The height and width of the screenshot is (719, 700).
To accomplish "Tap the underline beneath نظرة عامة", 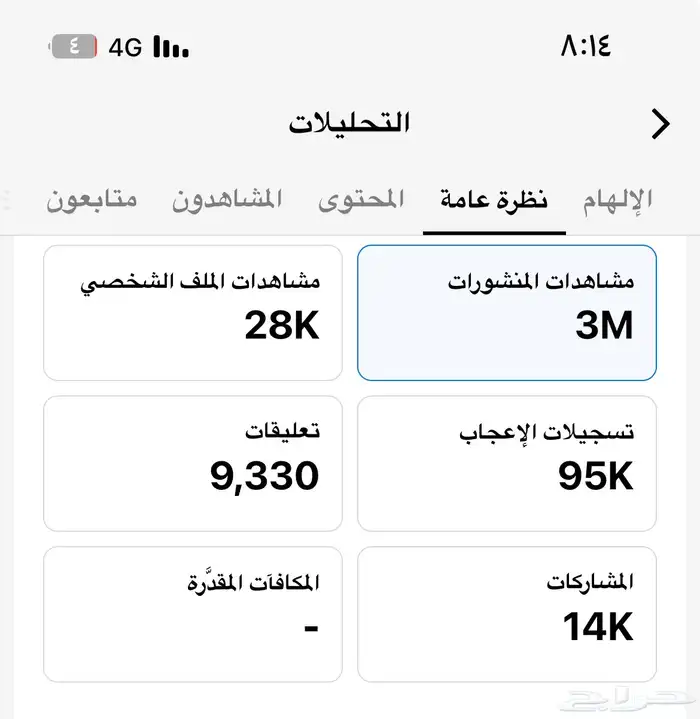I will point(494,231).
